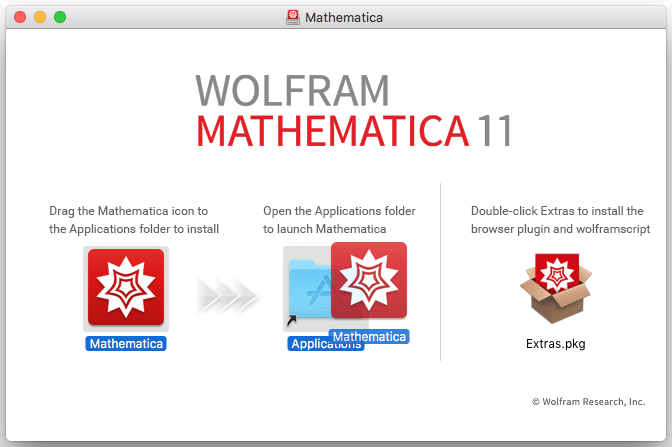Zoom the window with the green button
Image resolution: width=672 pixels, height=447 pixels.
pyautogui.click(x=60, y=17)
